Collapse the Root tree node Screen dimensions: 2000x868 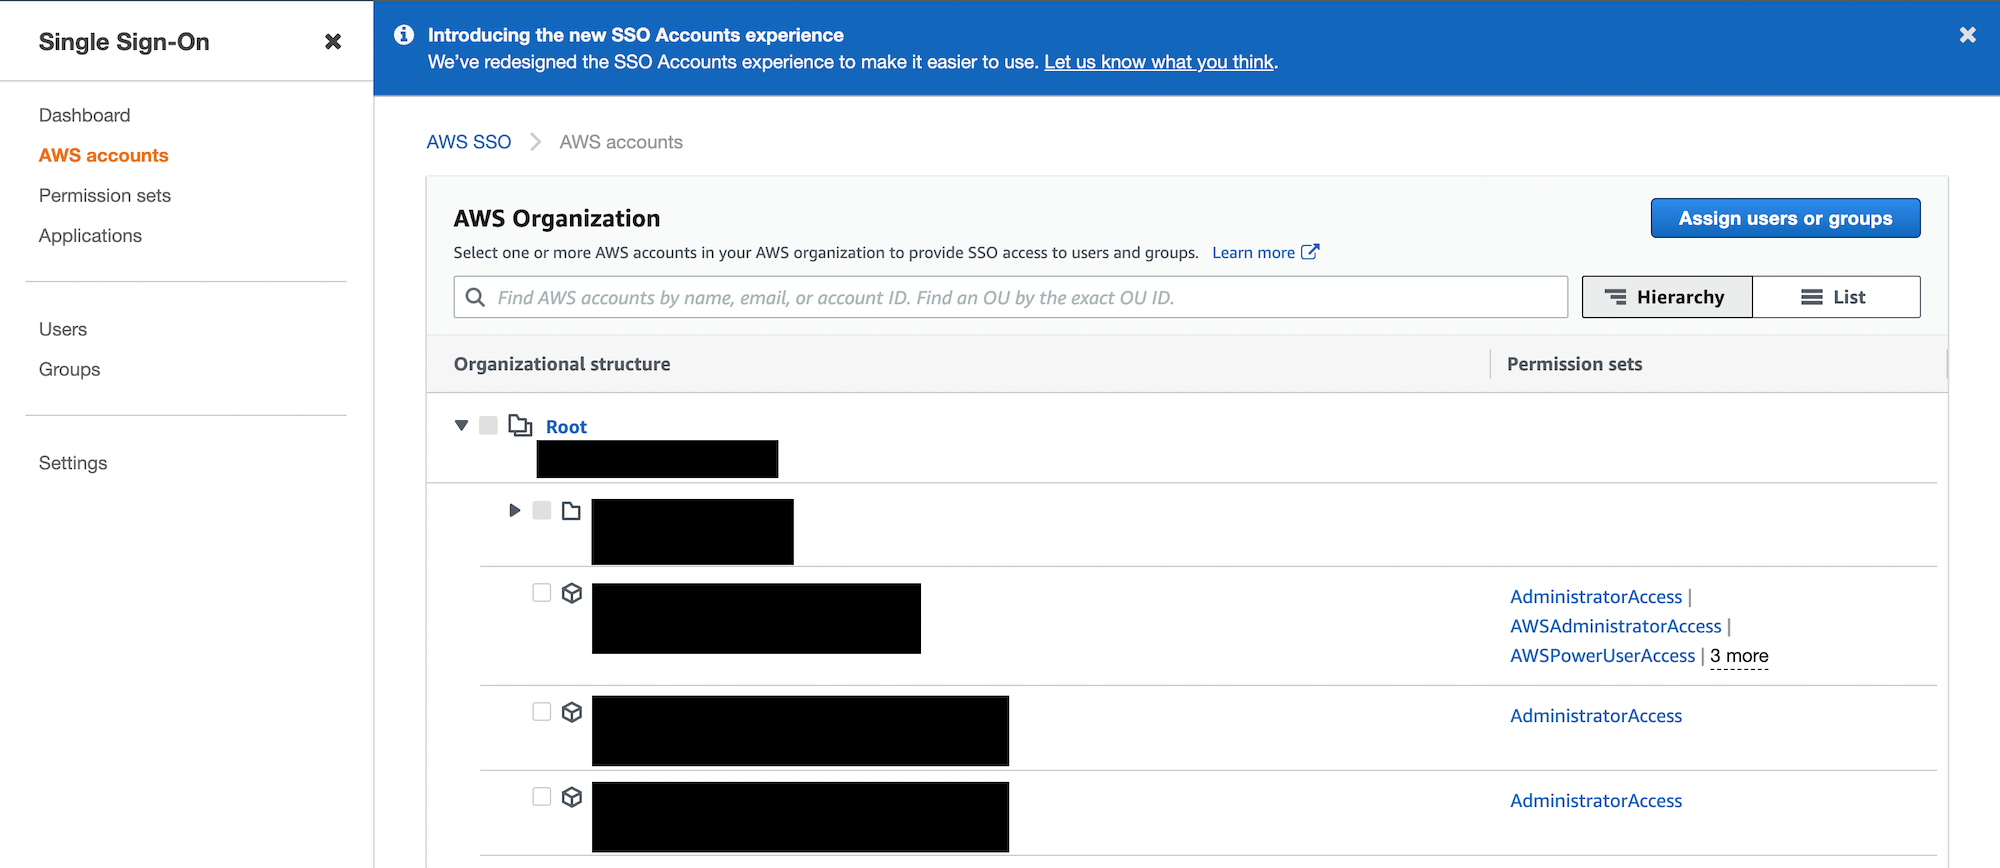pyautogui.click(x=461, y=425)
